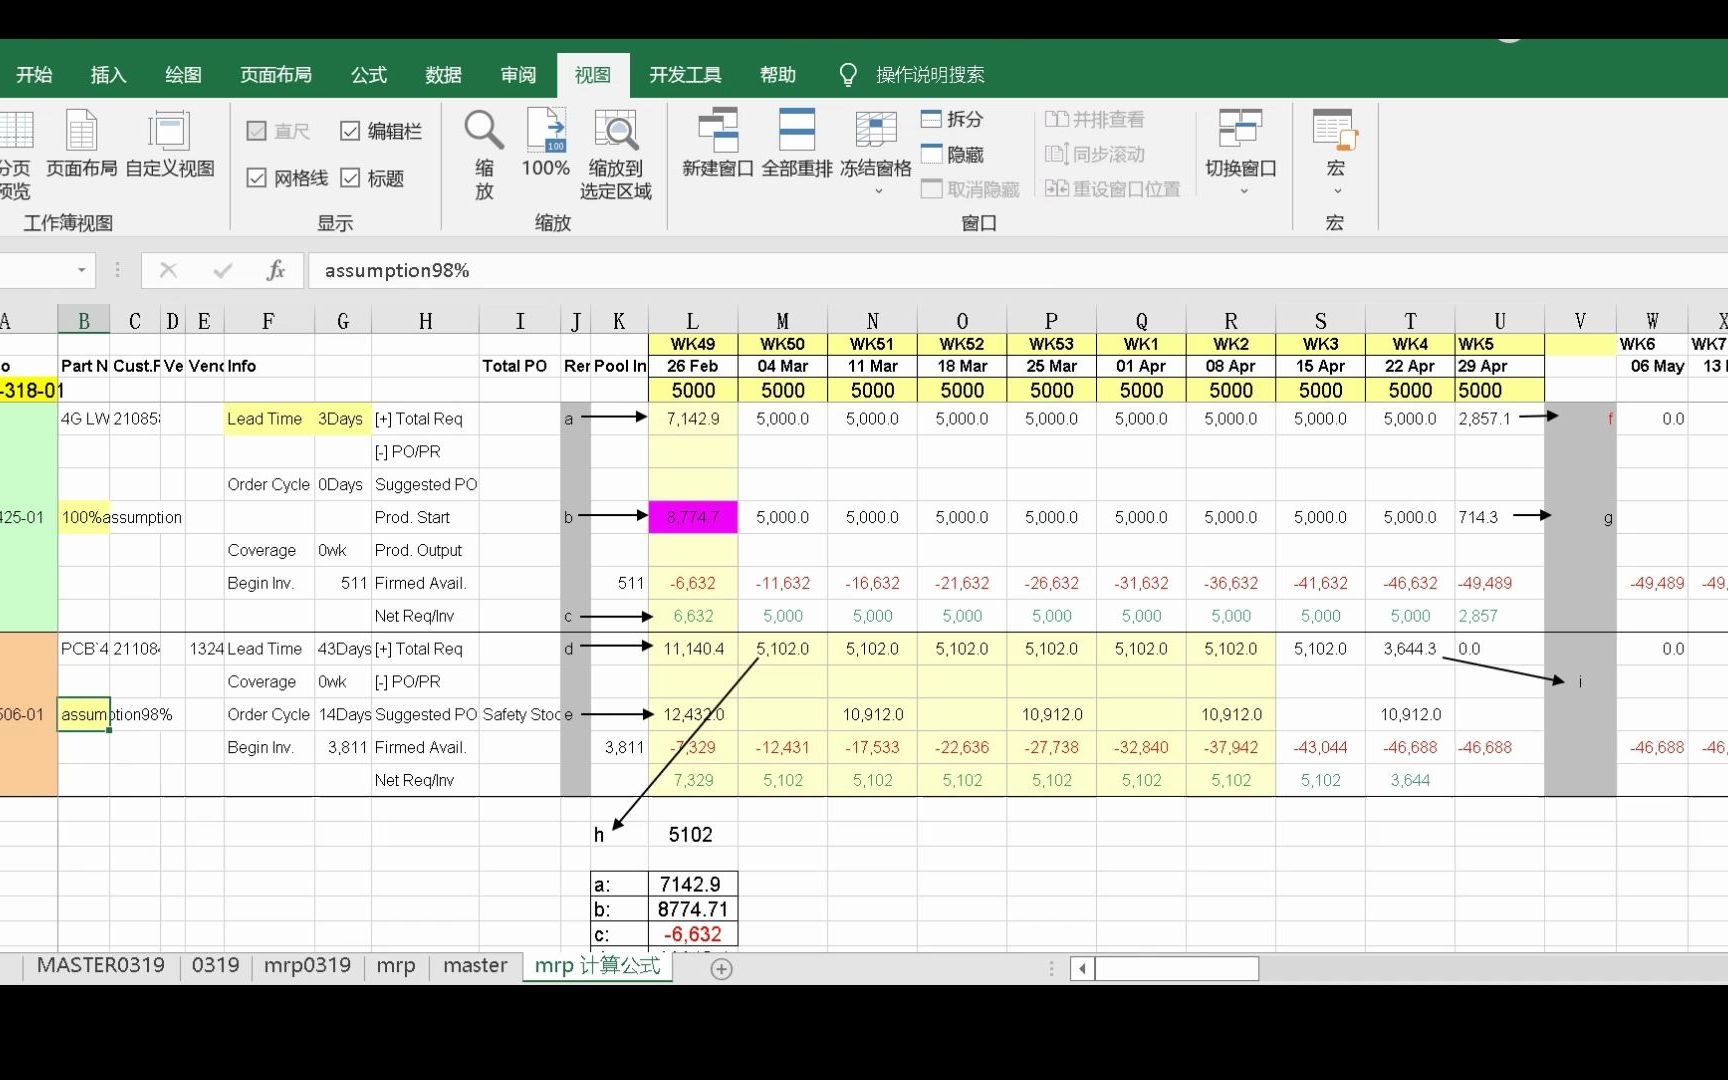The height and width of the screenshot is (1080, 1728).
Task: Confirm entry with checkmark icon
Action: [x=222, y=270]
